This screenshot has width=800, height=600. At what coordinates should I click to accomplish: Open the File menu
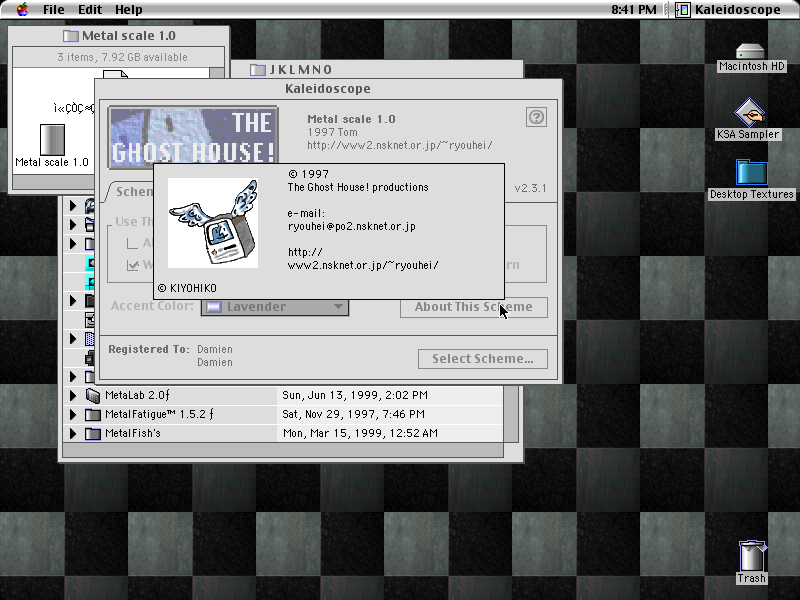[54, 10]
